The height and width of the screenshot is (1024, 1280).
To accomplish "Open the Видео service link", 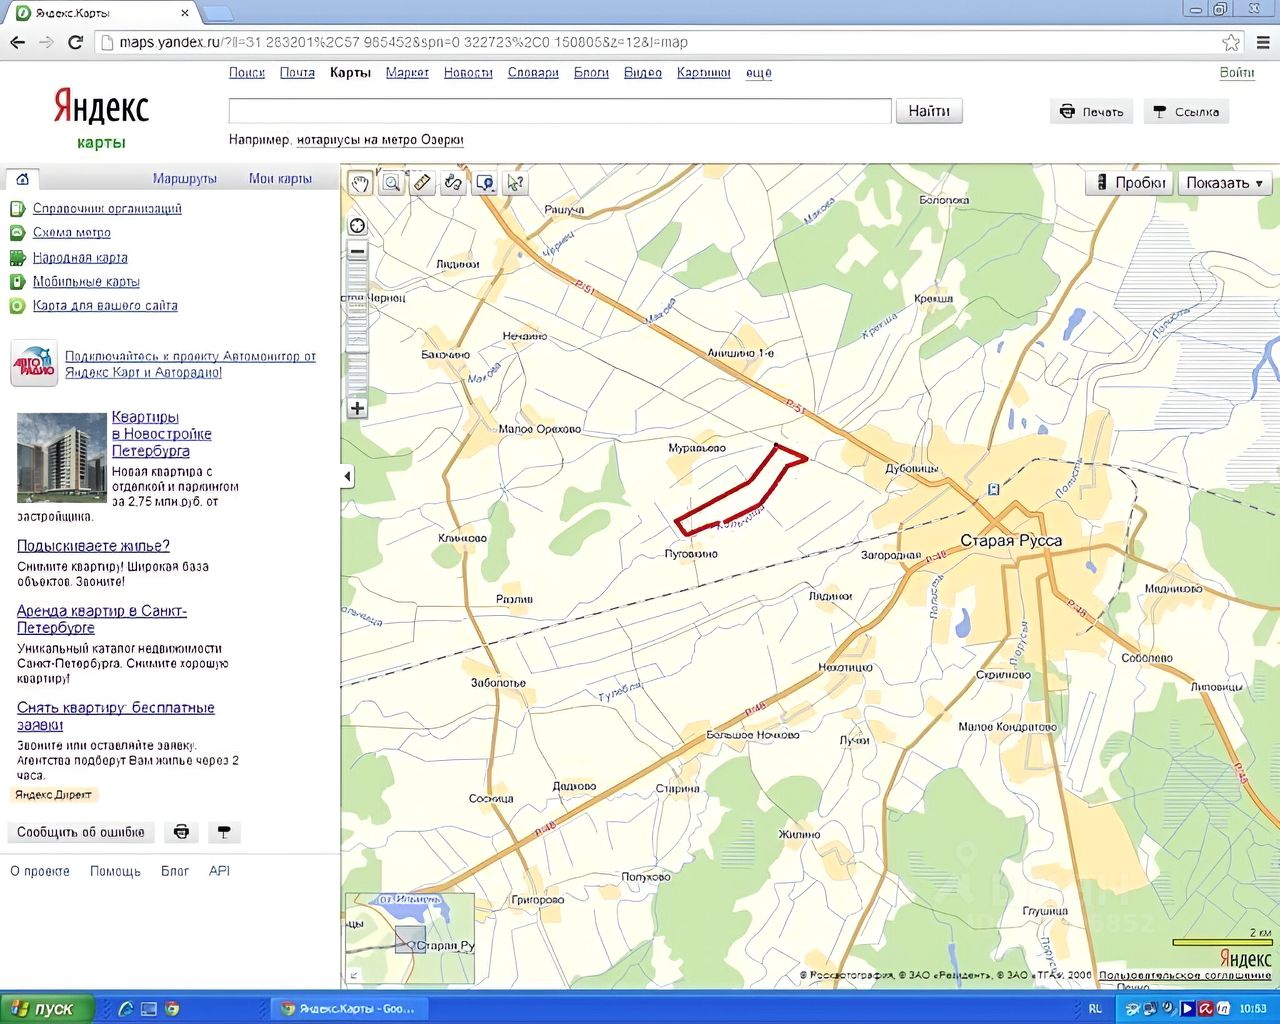I will click(643, 73).
